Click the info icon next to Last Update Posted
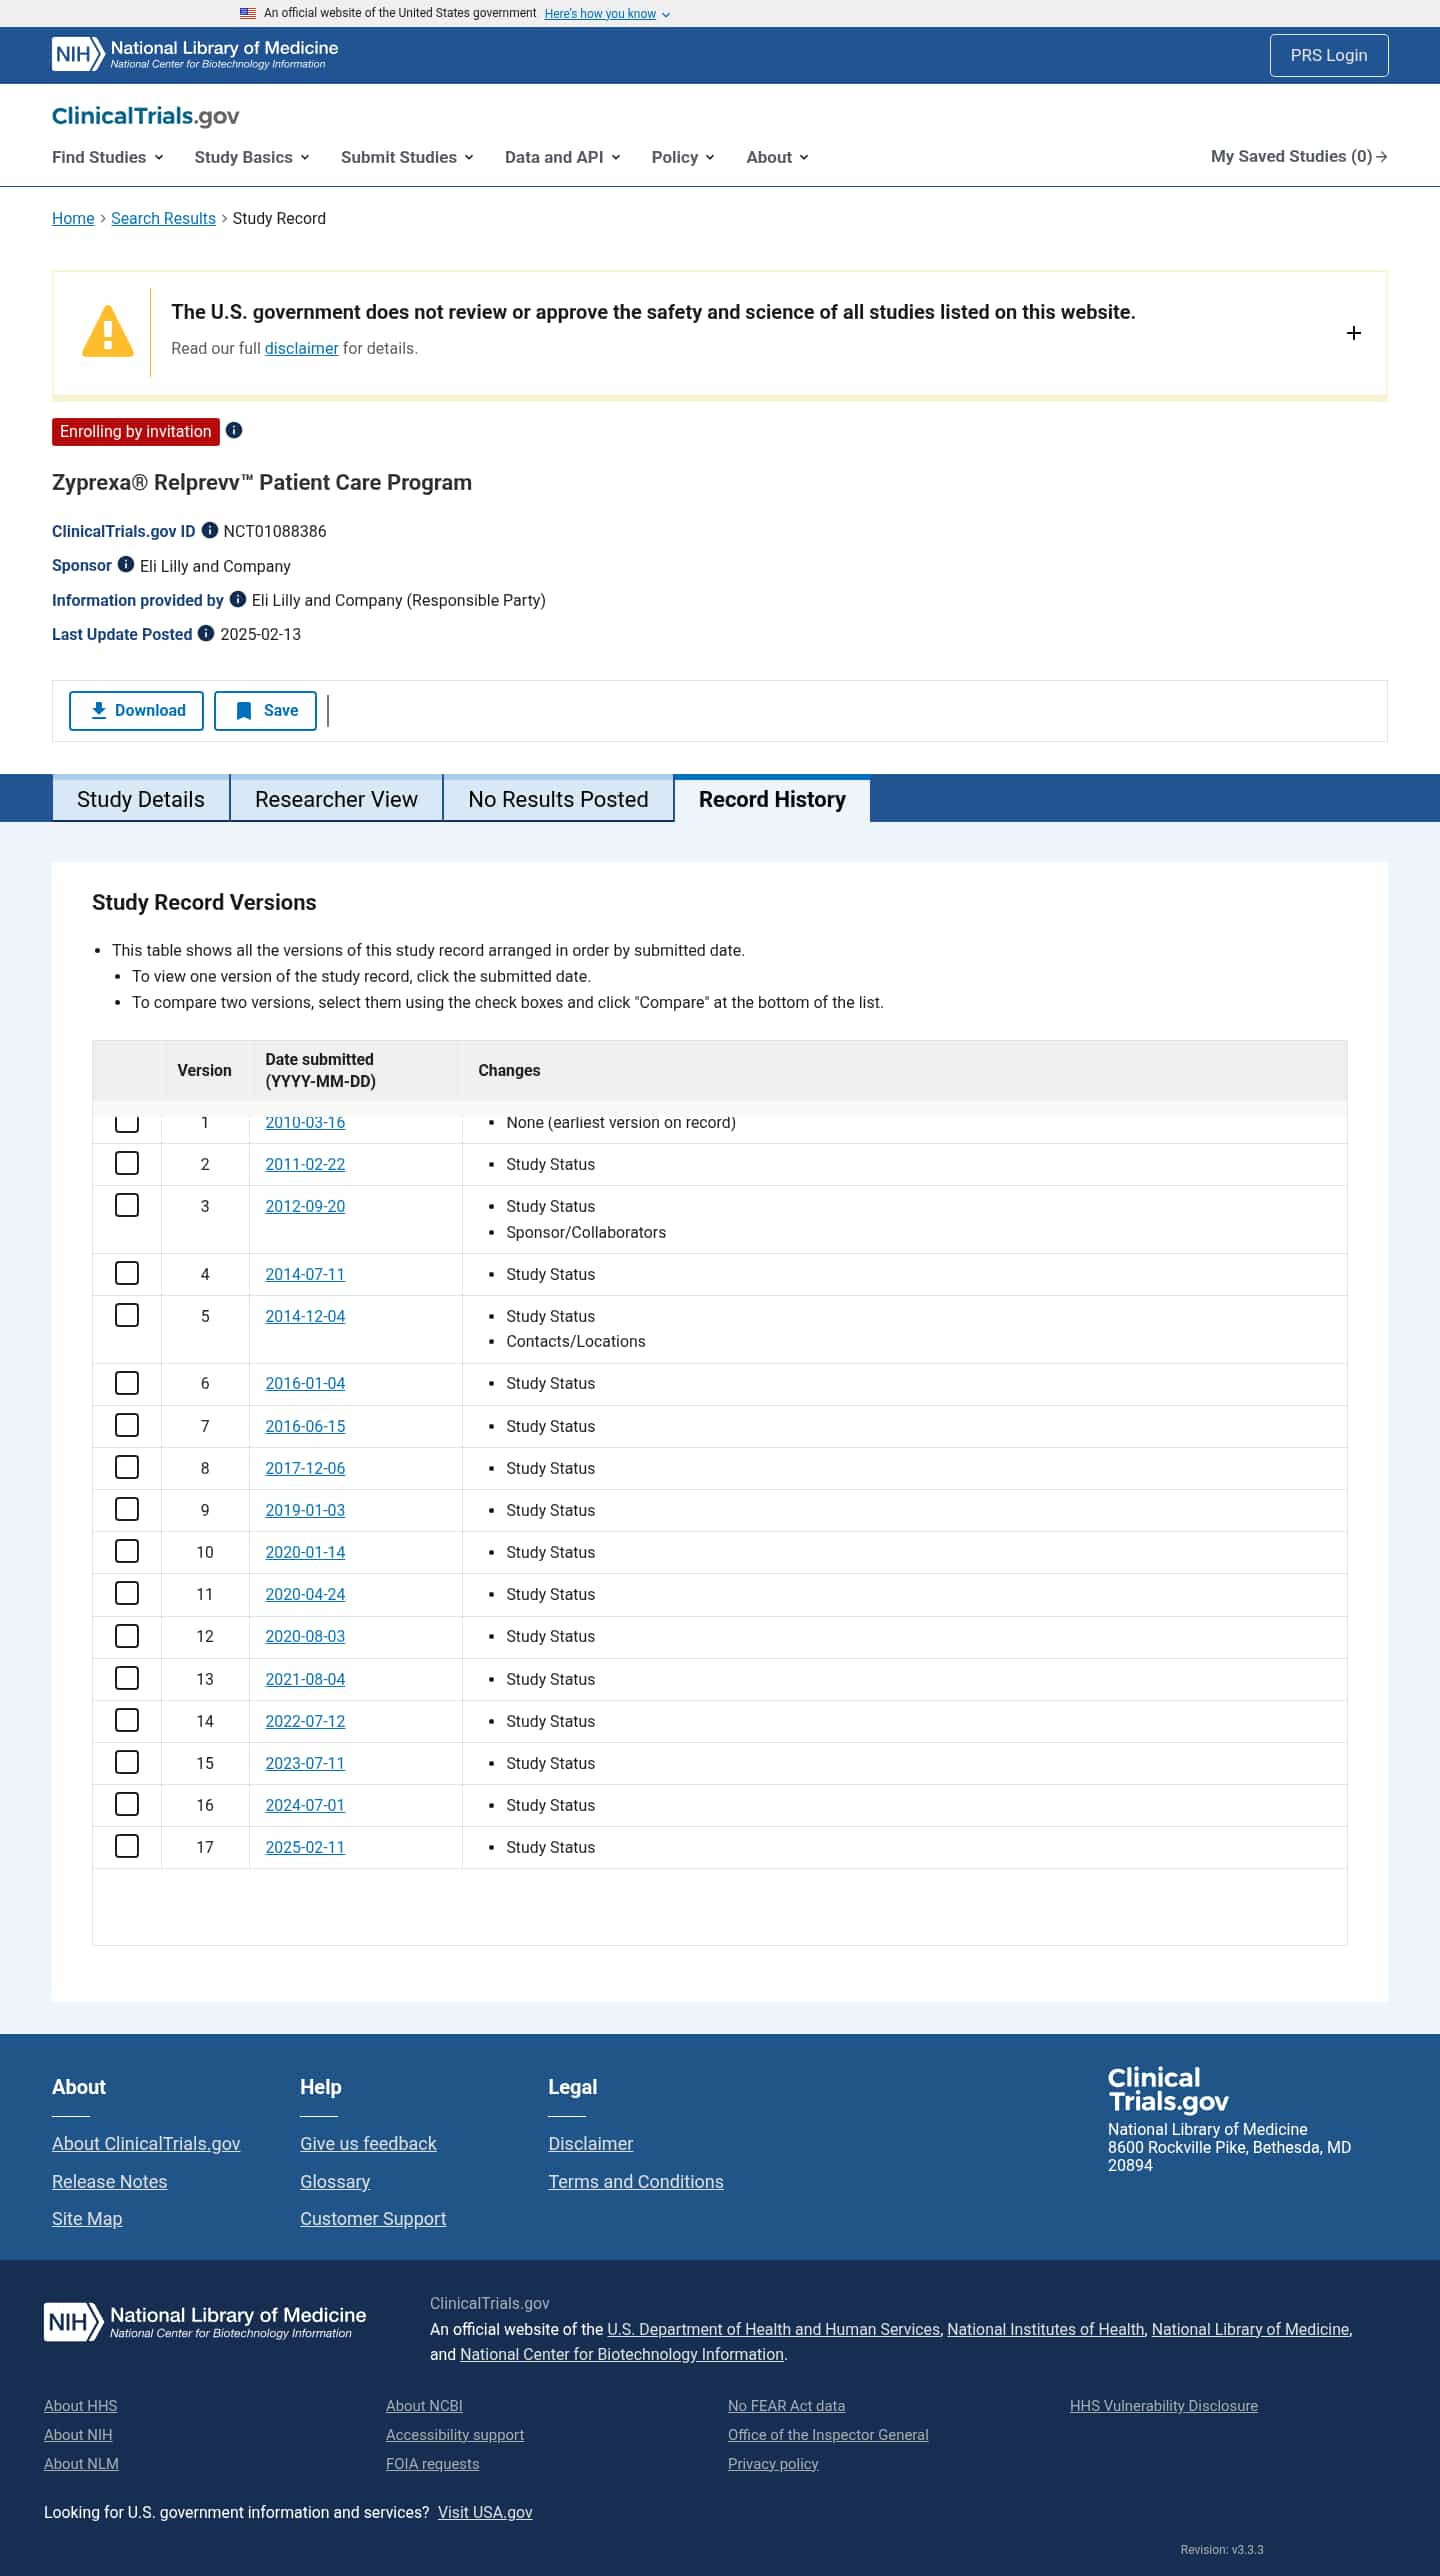The width and height of the screenshot is (1440, 2576). 206,633
